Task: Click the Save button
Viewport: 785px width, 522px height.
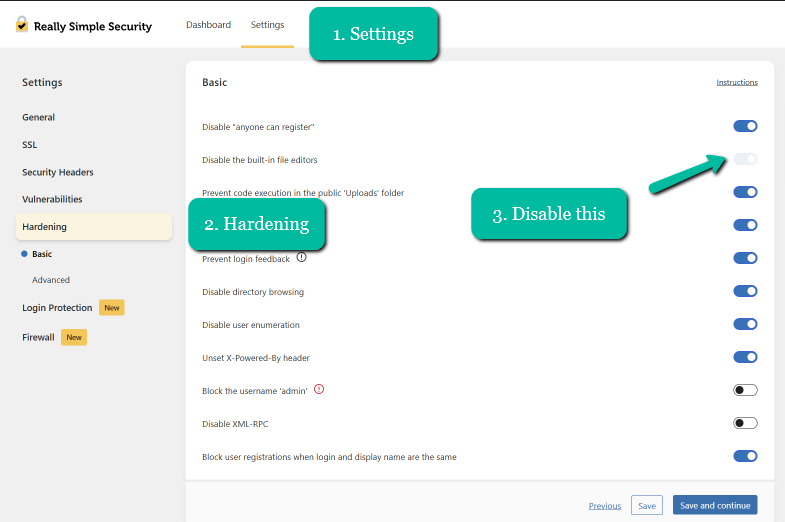Action: coord(647,505)
